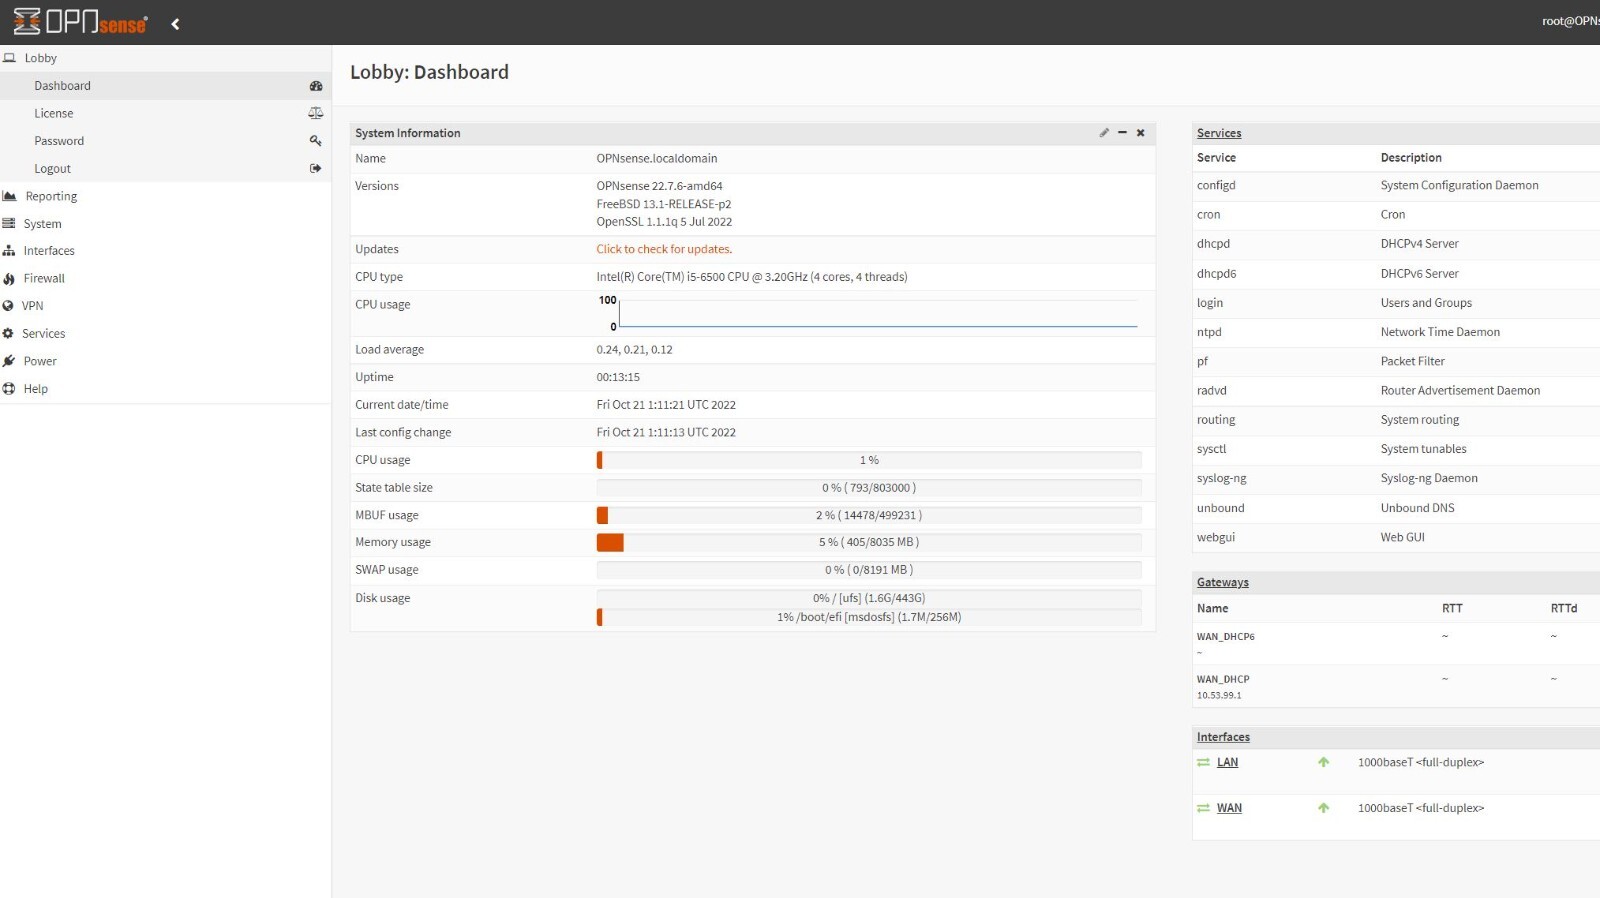1600x898 pixels.
Task: Click the 'WAN_DHCP6' gateway name
Action: point(1225,637)
